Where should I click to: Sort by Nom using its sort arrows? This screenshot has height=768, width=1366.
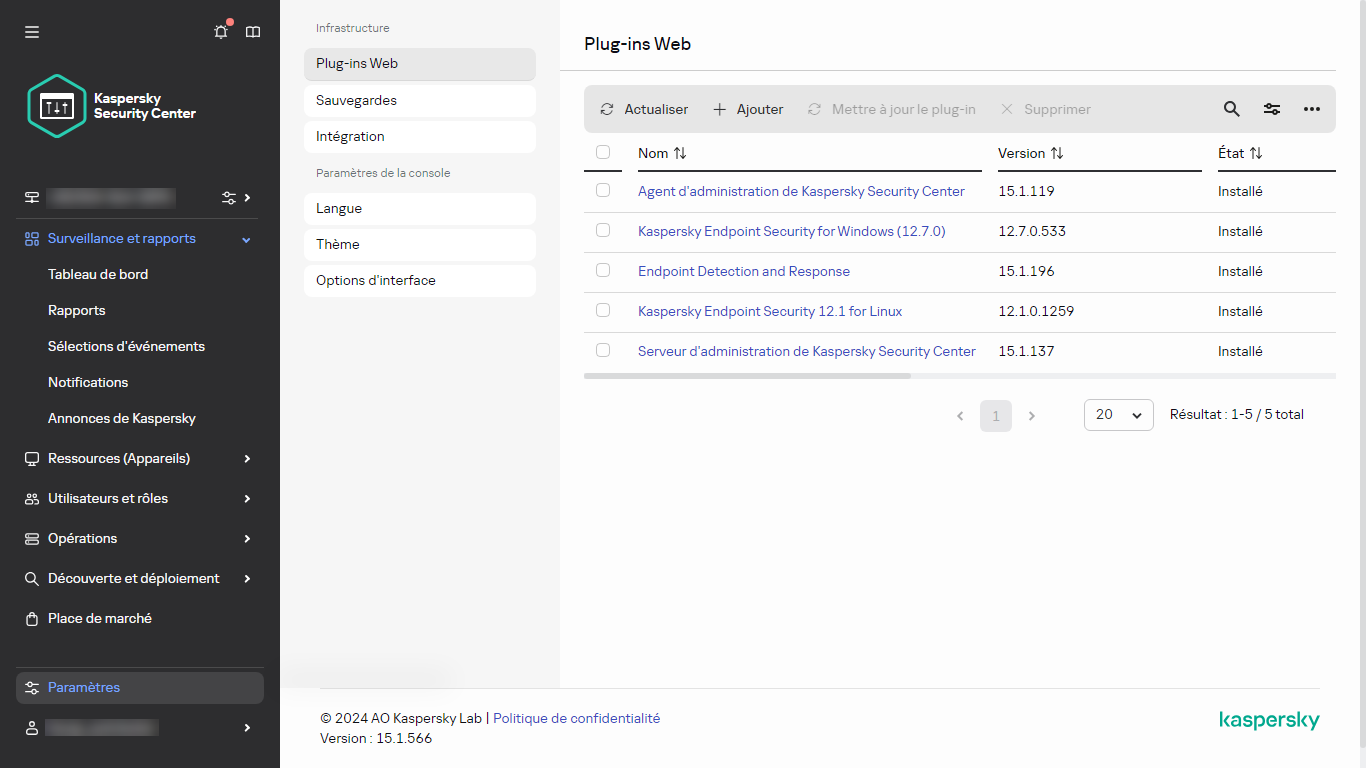(x=680, y=153)
